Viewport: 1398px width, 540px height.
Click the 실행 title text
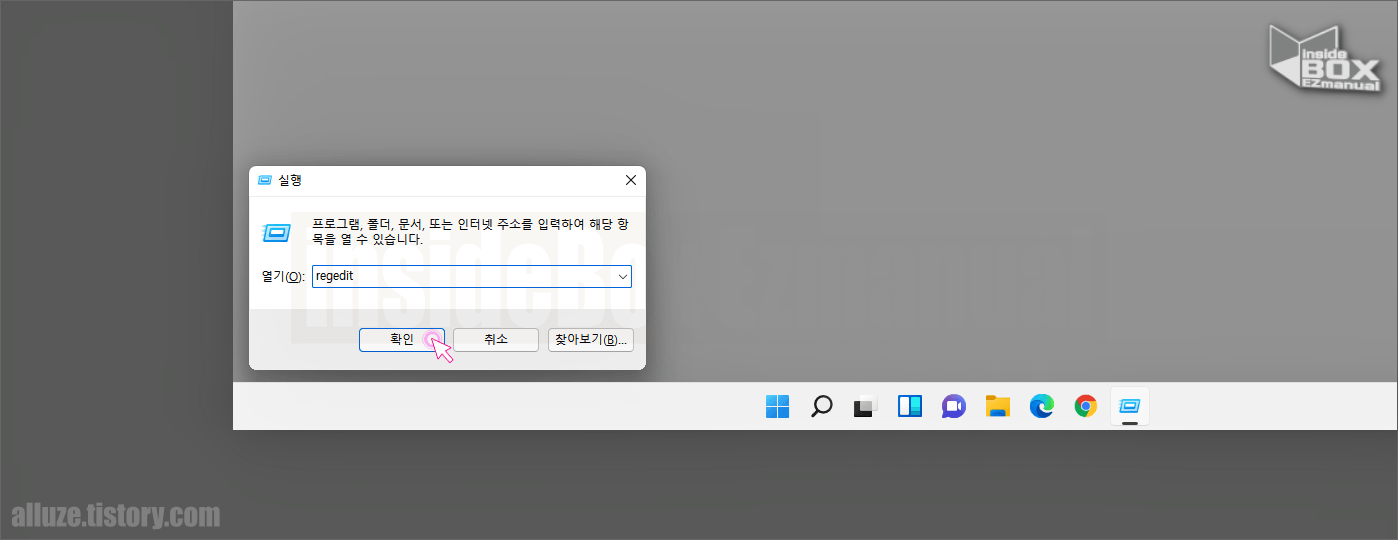pyautogui.click(x=290, y=181)
